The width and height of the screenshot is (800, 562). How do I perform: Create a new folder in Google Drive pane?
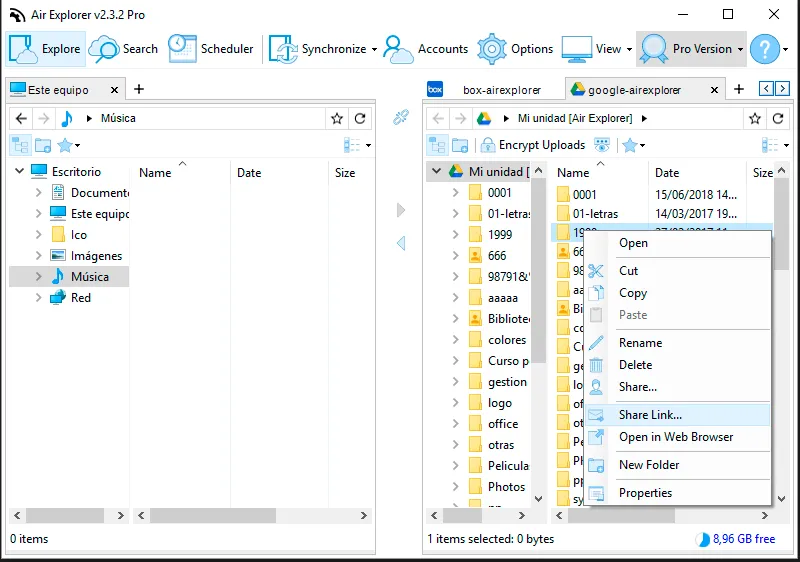pos(460,145)
